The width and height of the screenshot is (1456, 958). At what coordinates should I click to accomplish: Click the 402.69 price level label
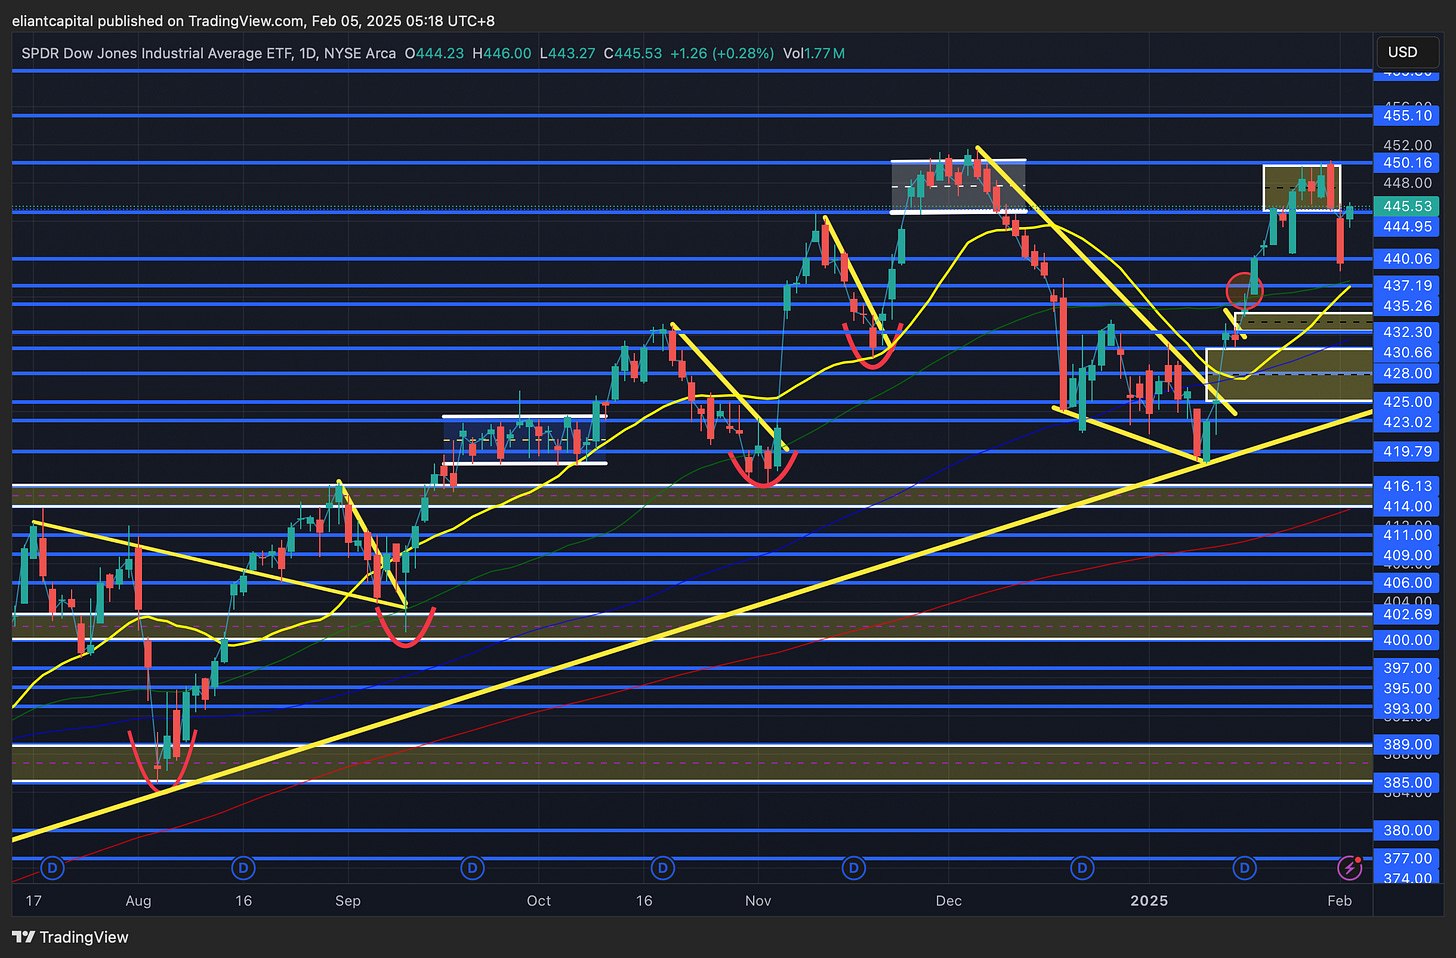point(1407,615)
